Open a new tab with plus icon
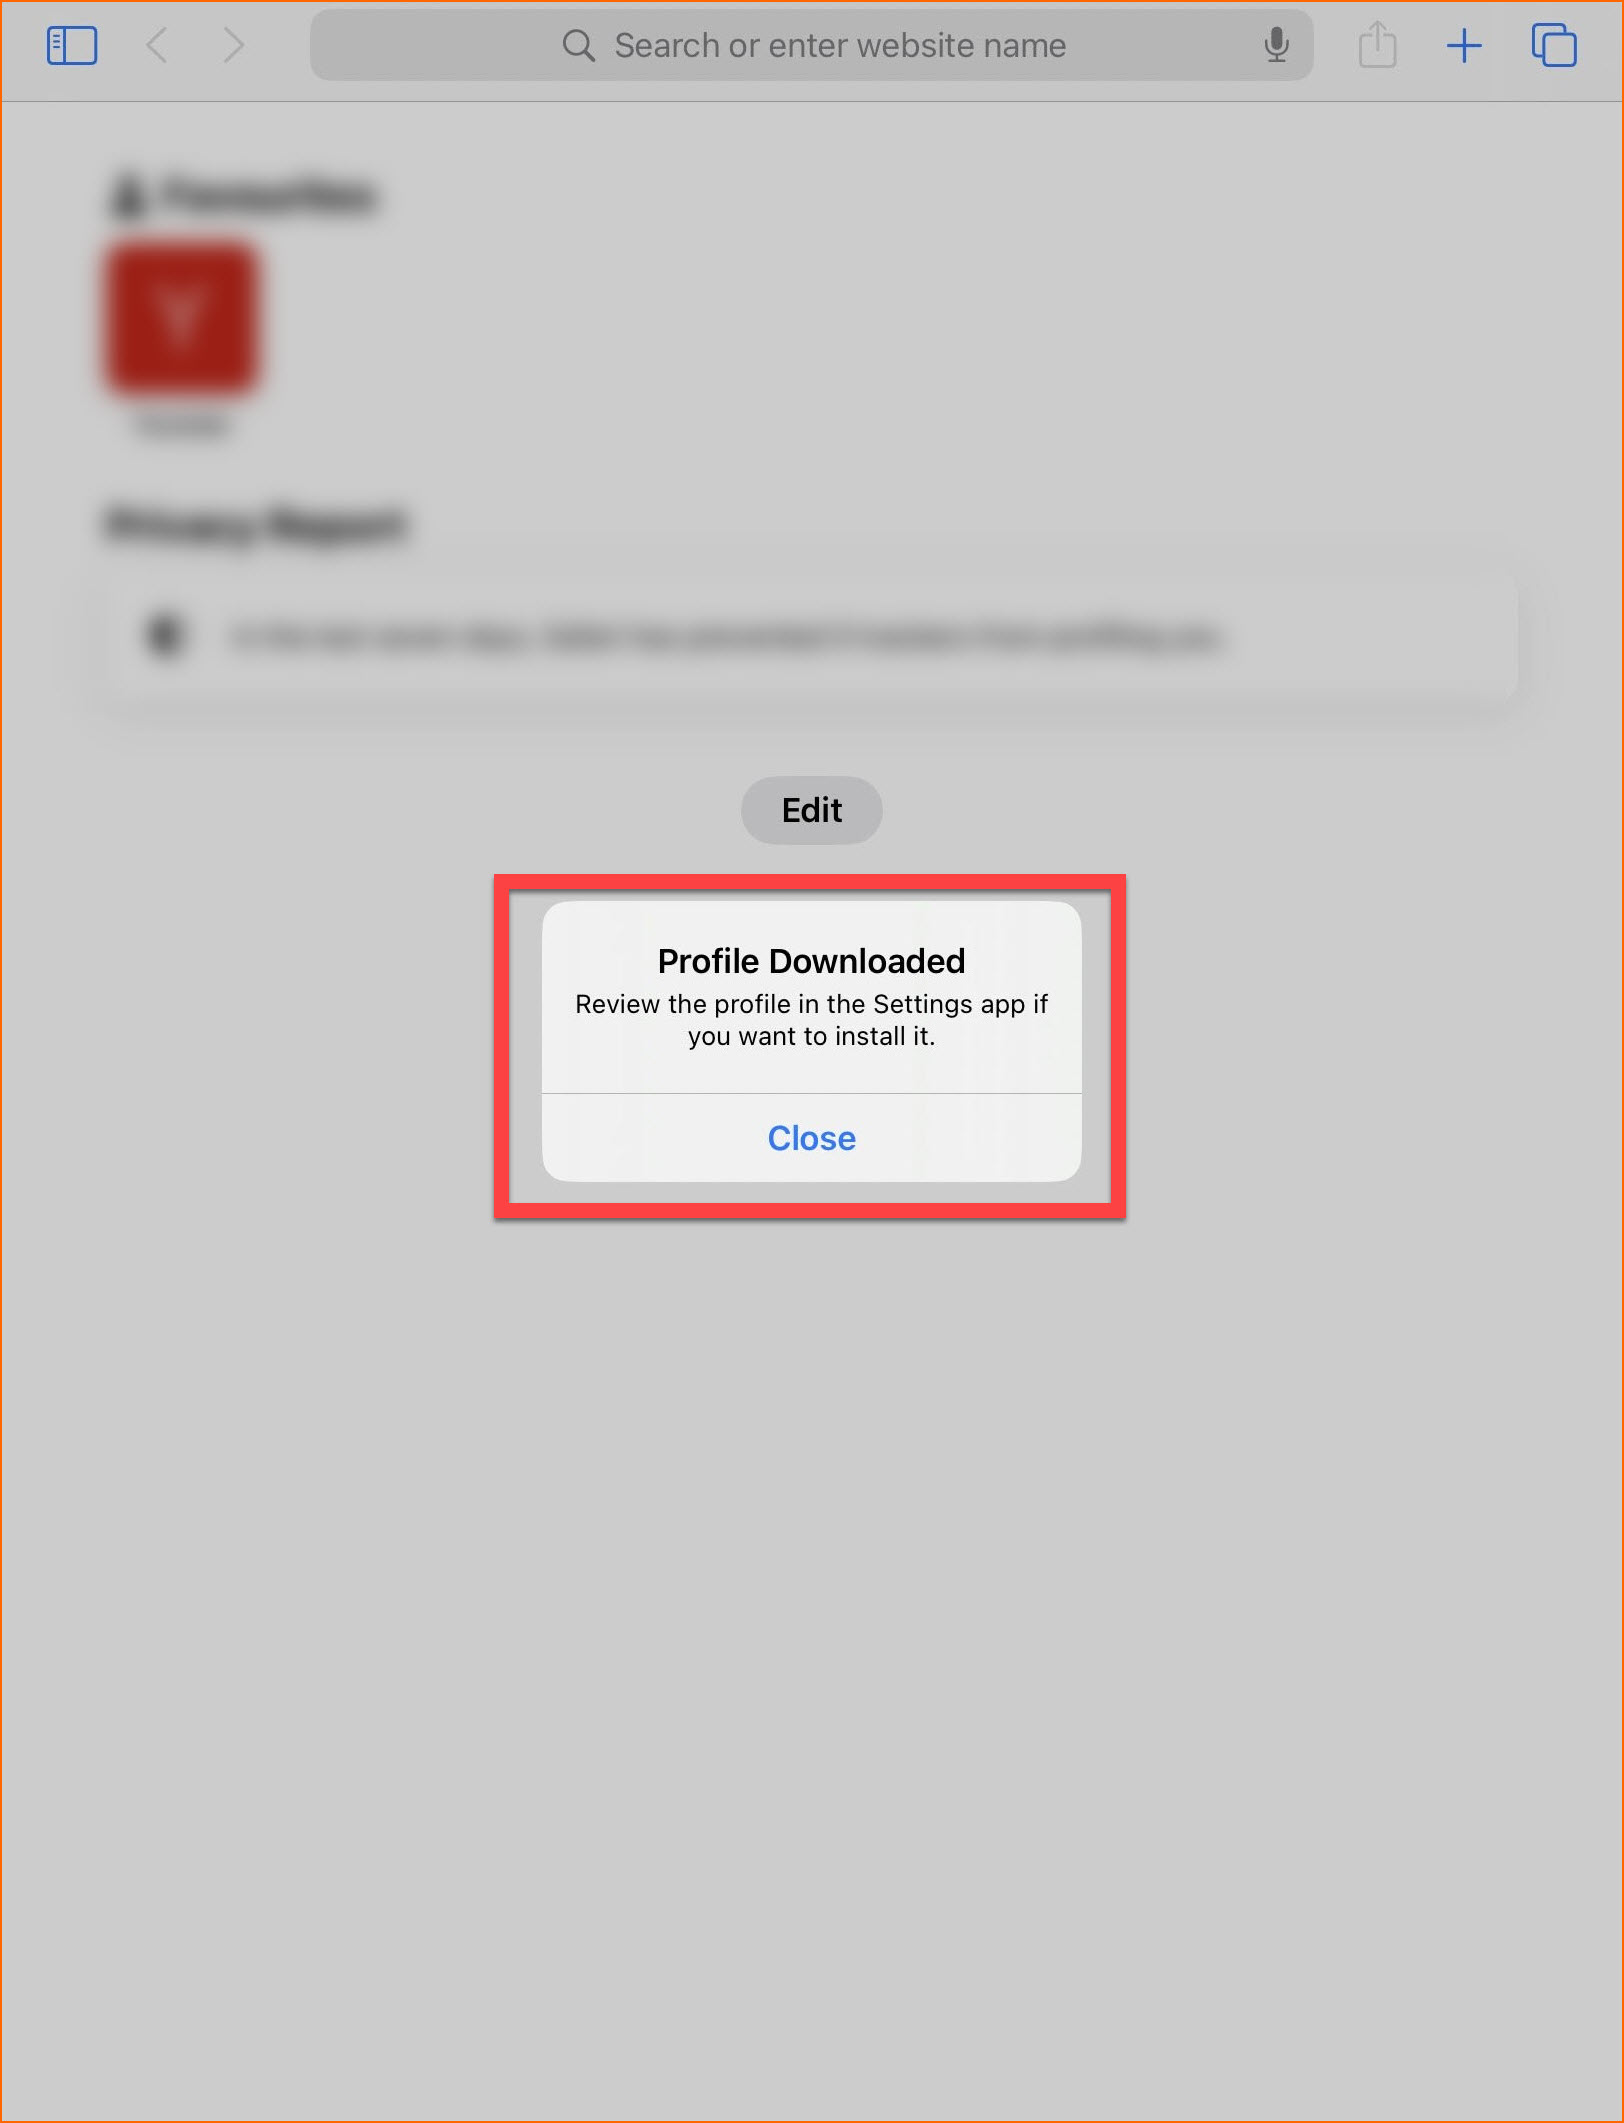This screenshot has height=2123, width=1624. point(1464,46)
